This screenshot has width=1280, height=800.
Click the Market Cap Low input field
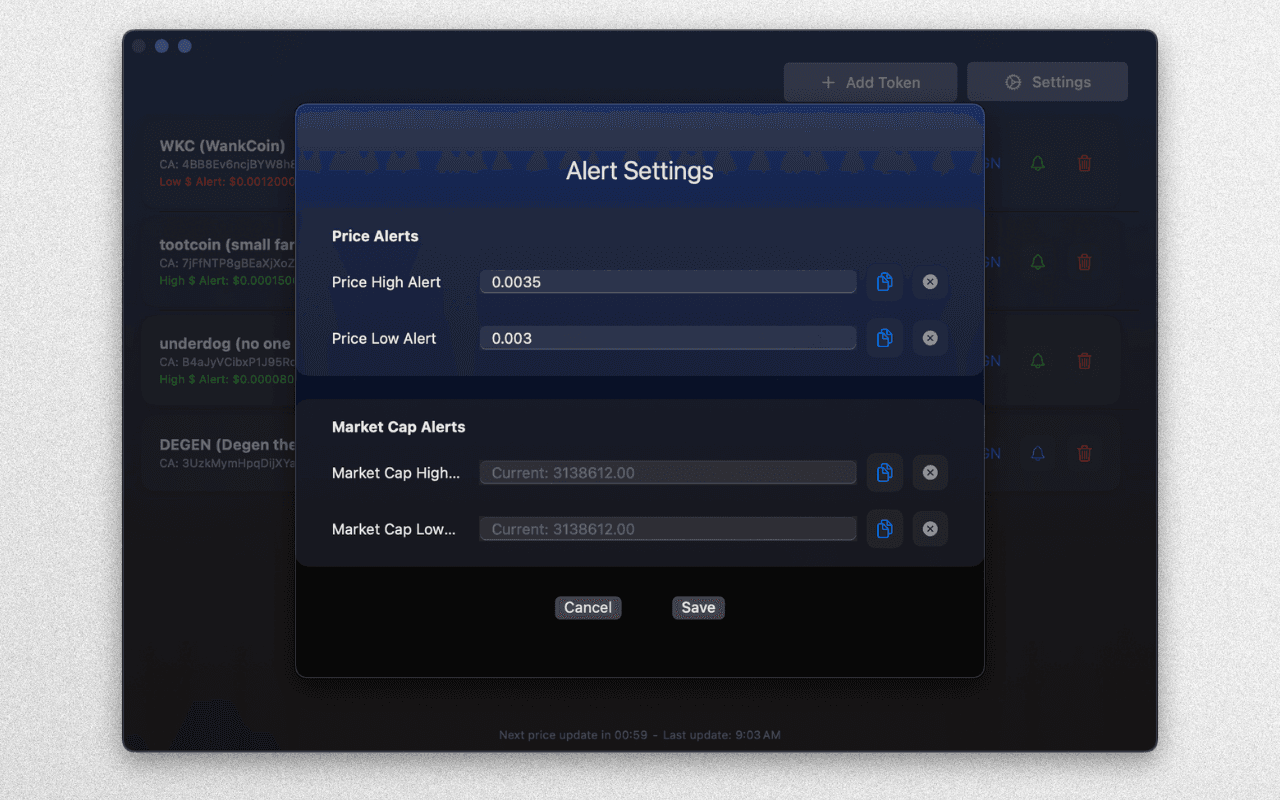pyautogui.click(x=667, y=529)
